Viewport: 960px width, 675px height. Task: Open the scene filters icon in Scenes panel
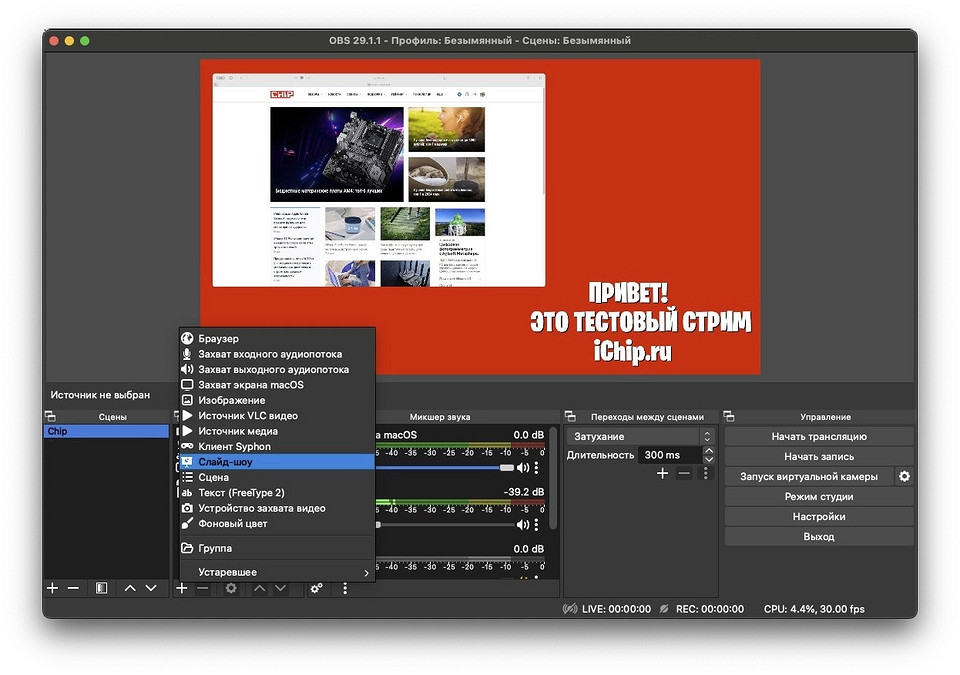(x=101, y=588)
